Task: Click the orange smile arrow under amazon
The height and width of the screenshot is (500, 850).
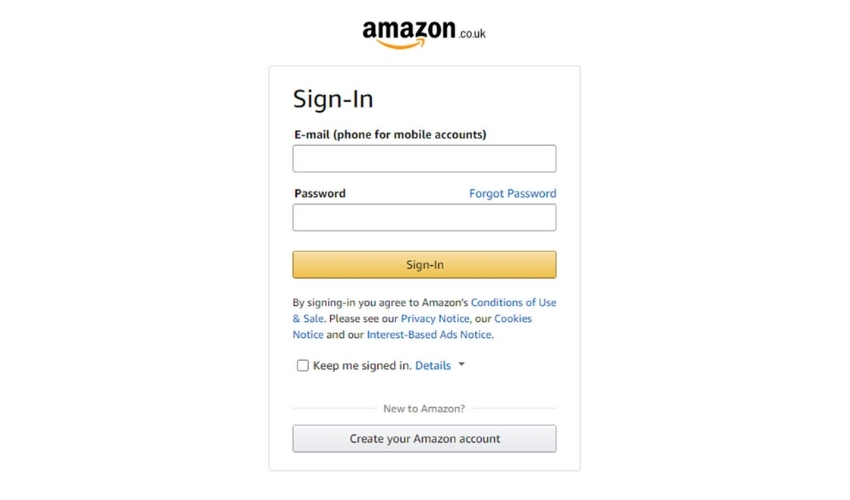Action: (x=401, y=44)
